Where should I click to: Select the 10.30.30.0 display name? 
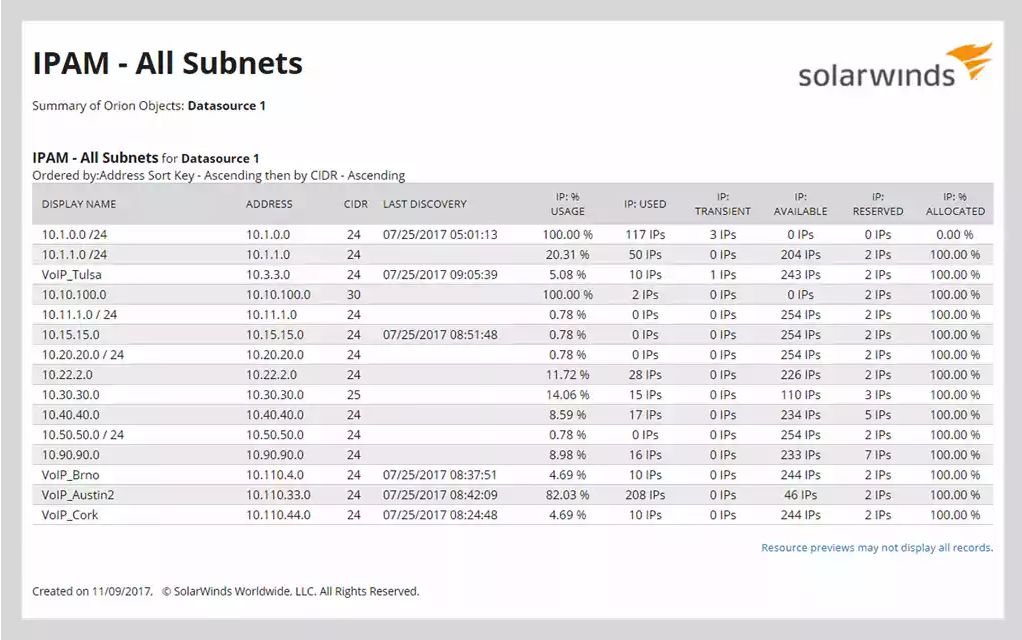[71, 395]
